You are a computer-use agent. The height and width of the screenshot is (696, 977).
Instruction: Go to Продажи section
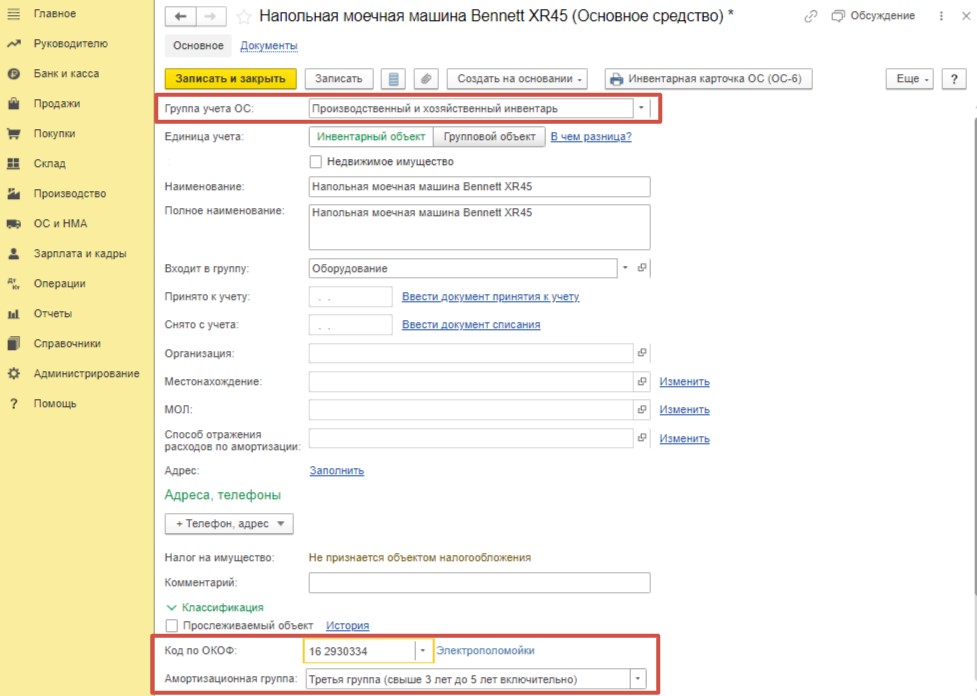(x=57, y=103)
